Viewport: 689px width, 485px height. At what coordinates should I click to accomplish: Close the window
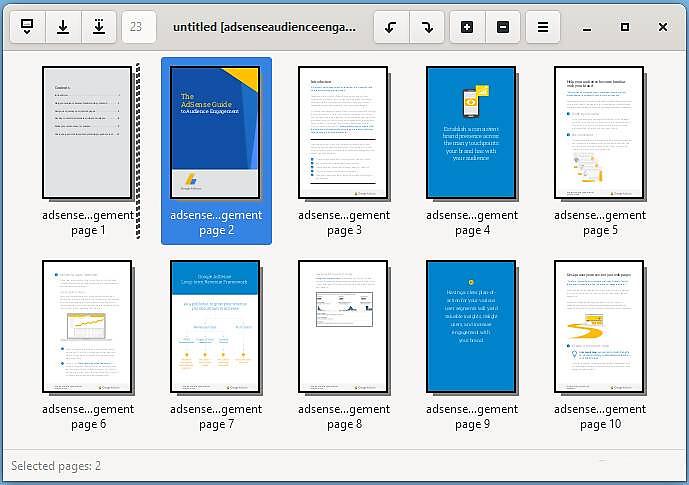[x=663, y=27]
